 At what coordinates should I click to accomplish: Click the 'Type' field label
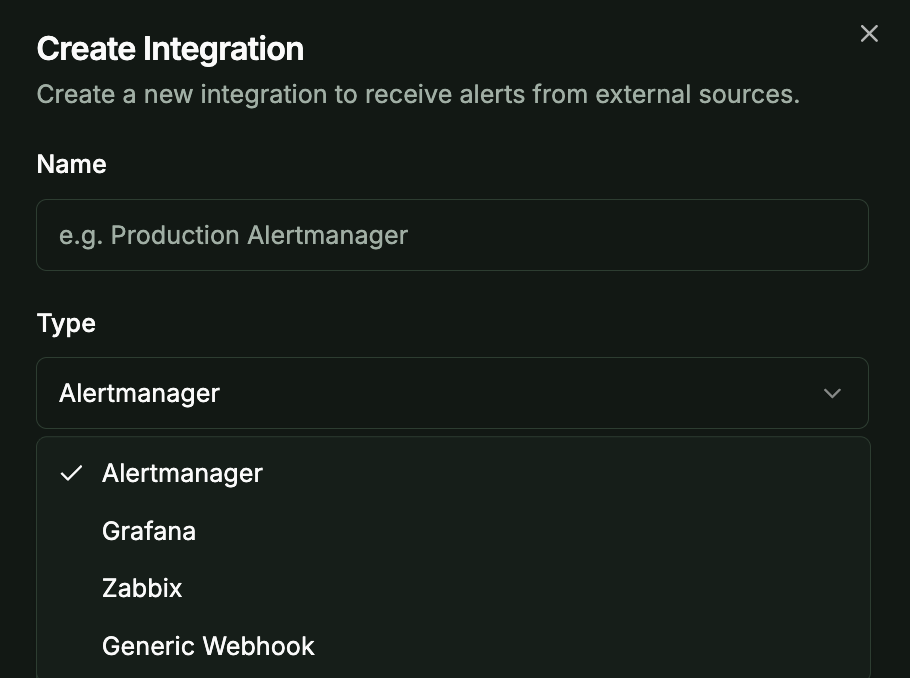(x=66, y=323)
